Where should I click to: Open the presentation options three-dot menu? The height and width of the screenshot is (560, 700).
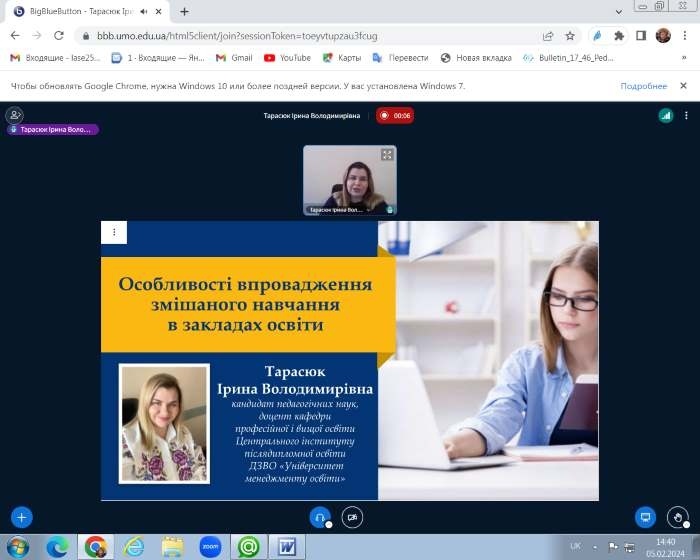click(x=114, y=232)
